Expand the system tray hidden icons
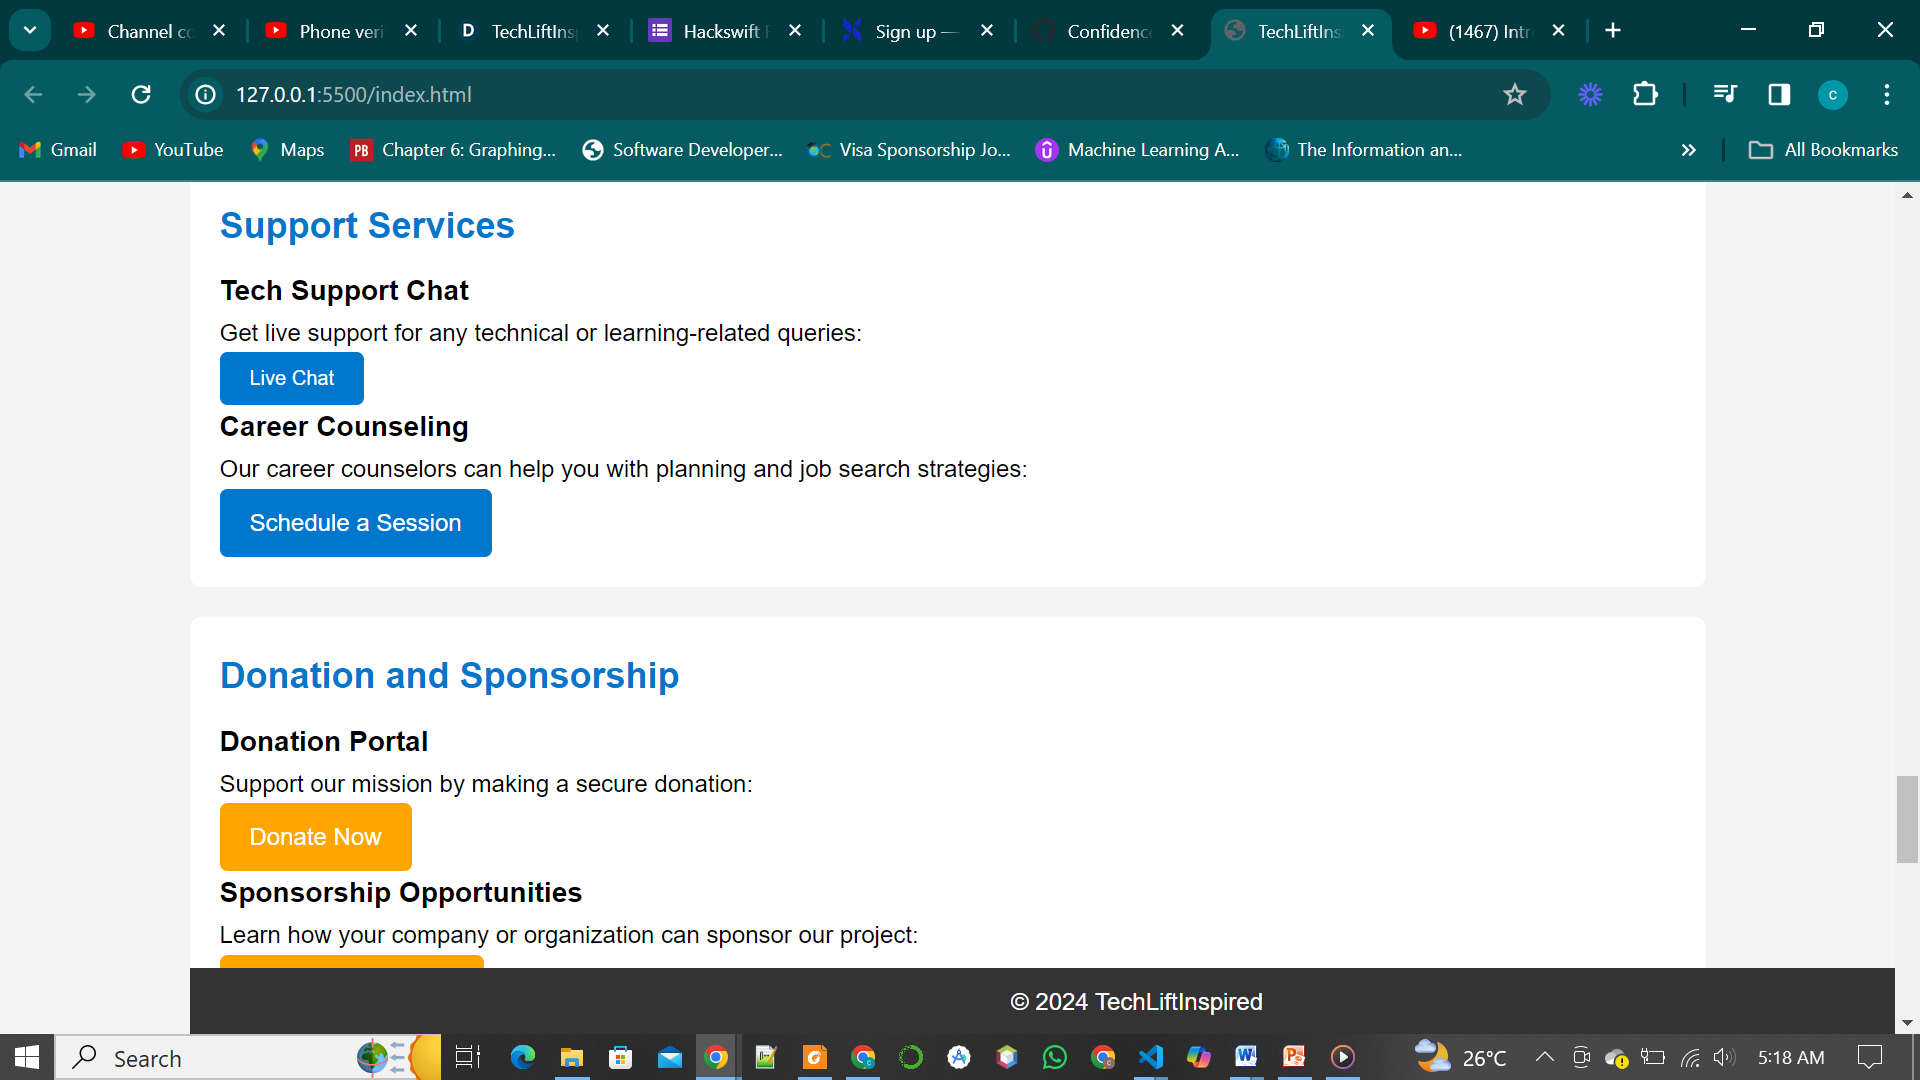 (x=1544, y=1057)
